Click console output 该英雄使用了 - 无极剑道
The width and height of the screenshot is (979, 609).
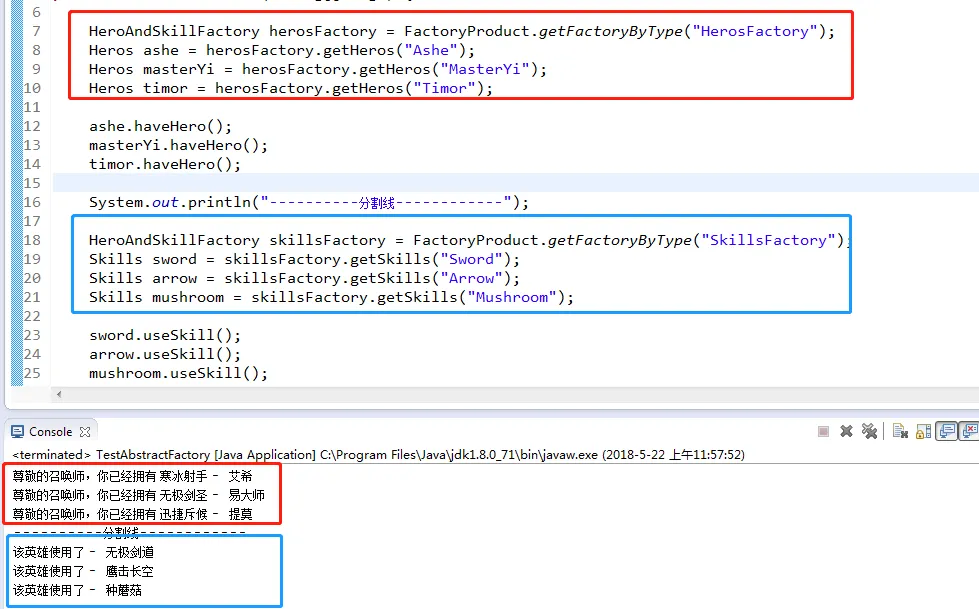(83, 552)
